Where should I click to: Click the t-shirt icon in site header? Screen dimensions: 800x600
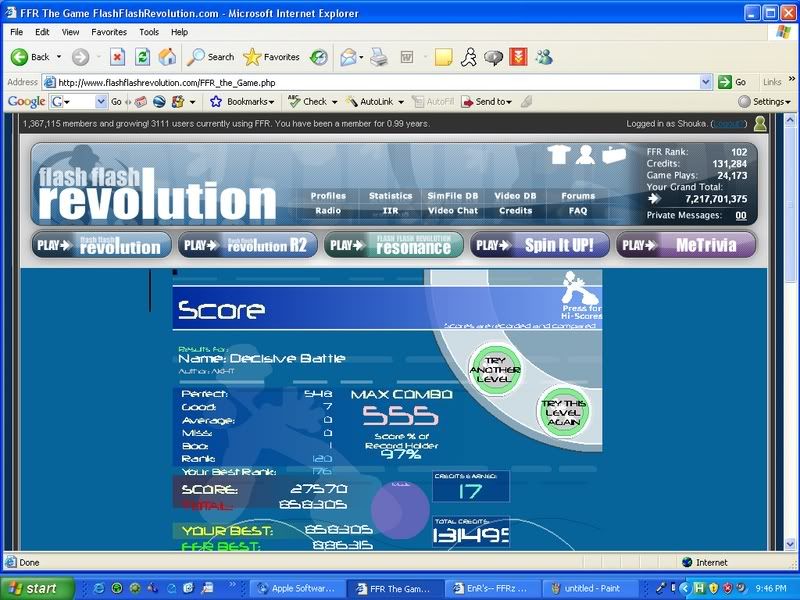point(560,155)
